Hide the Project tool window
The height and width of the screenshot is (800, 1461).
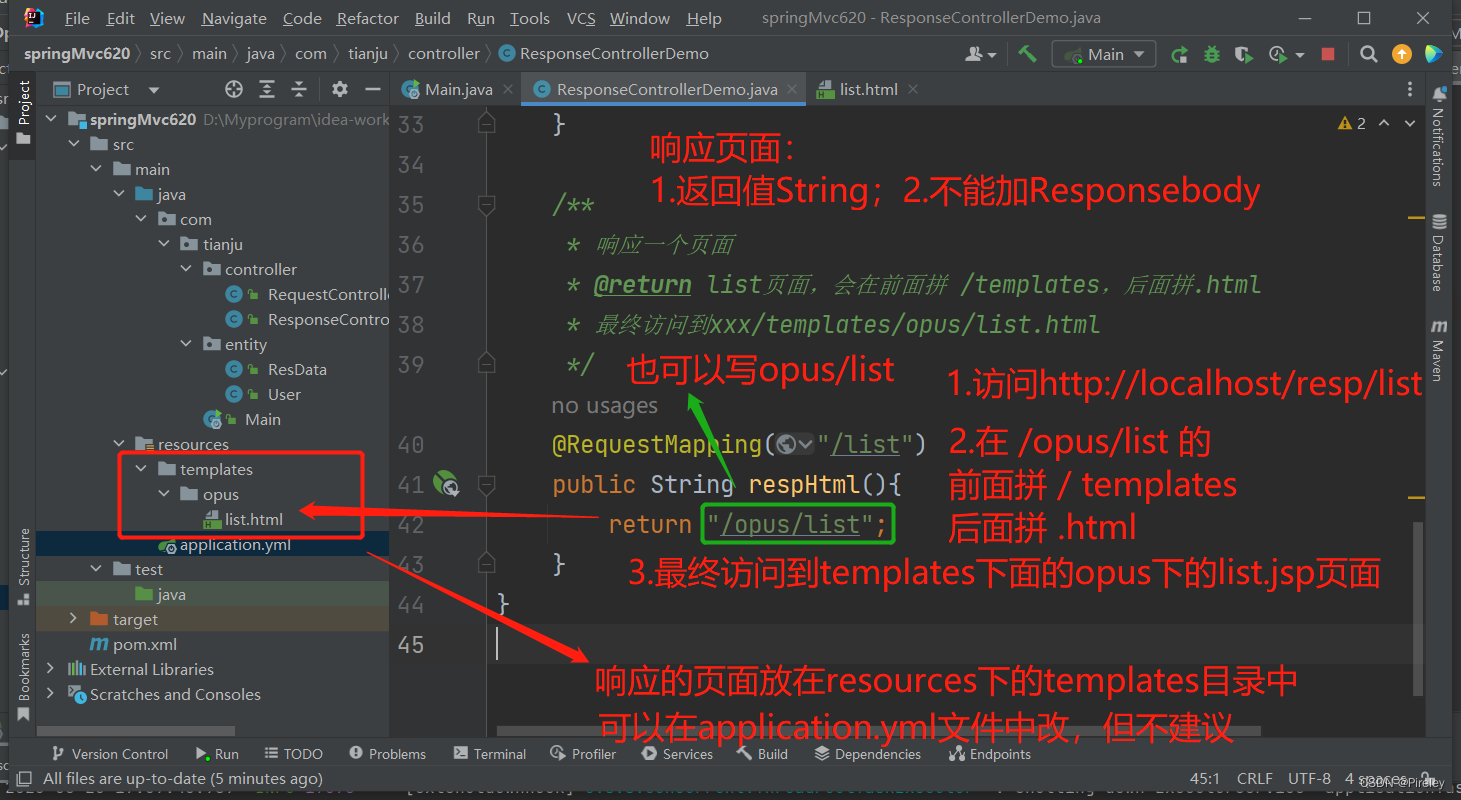[x=373, y=89]
